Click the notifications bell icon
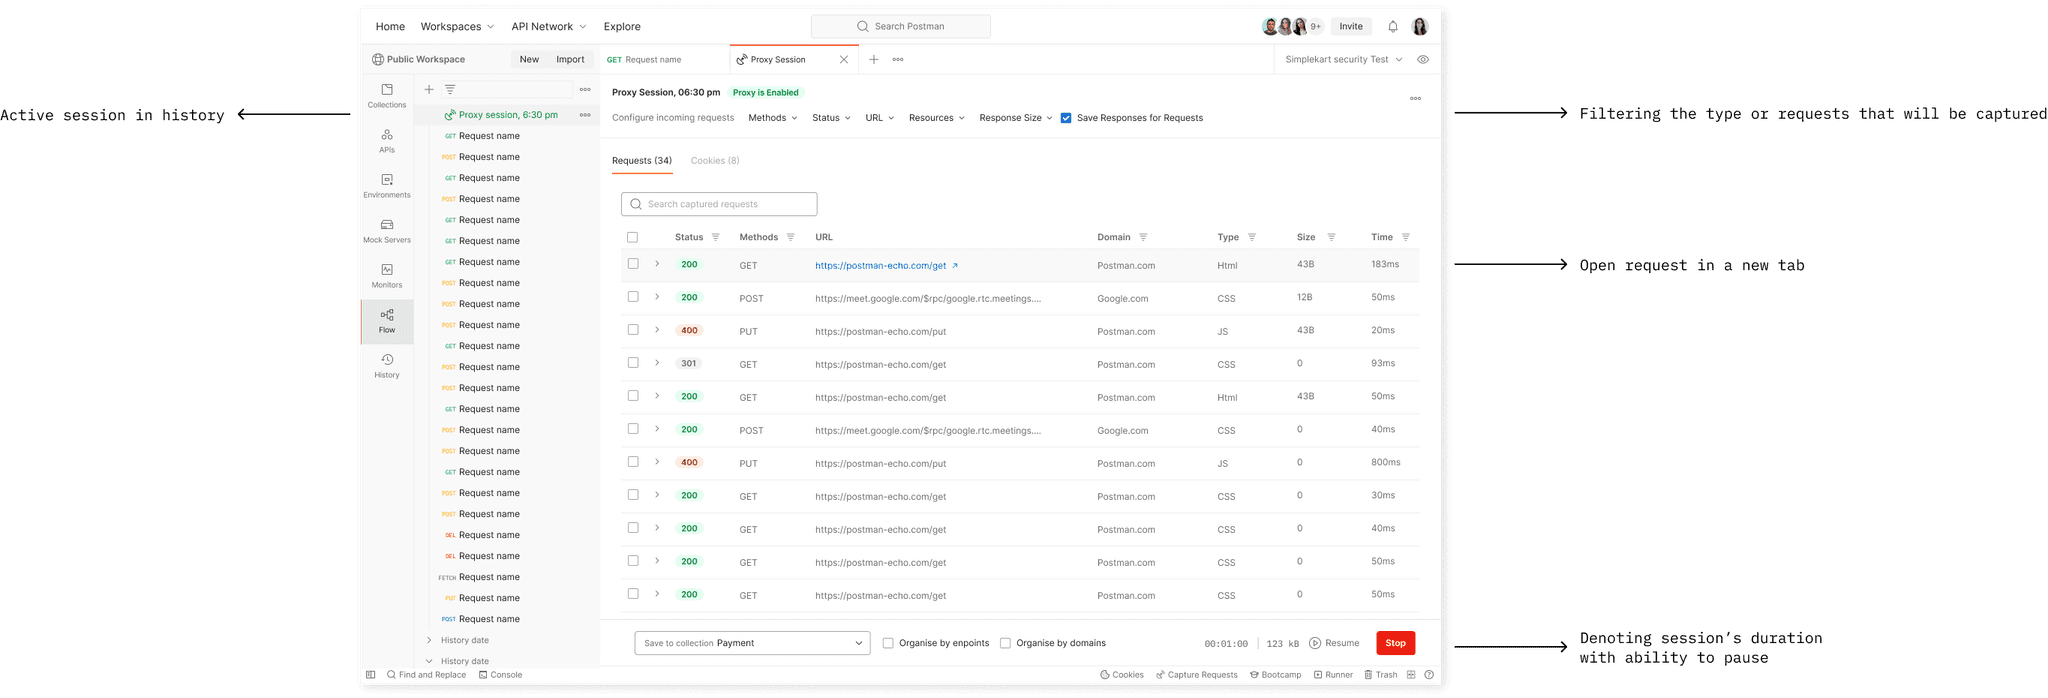Viewport: 2048px width, 698px height. pyautogui.click(x=1393, y=27)
